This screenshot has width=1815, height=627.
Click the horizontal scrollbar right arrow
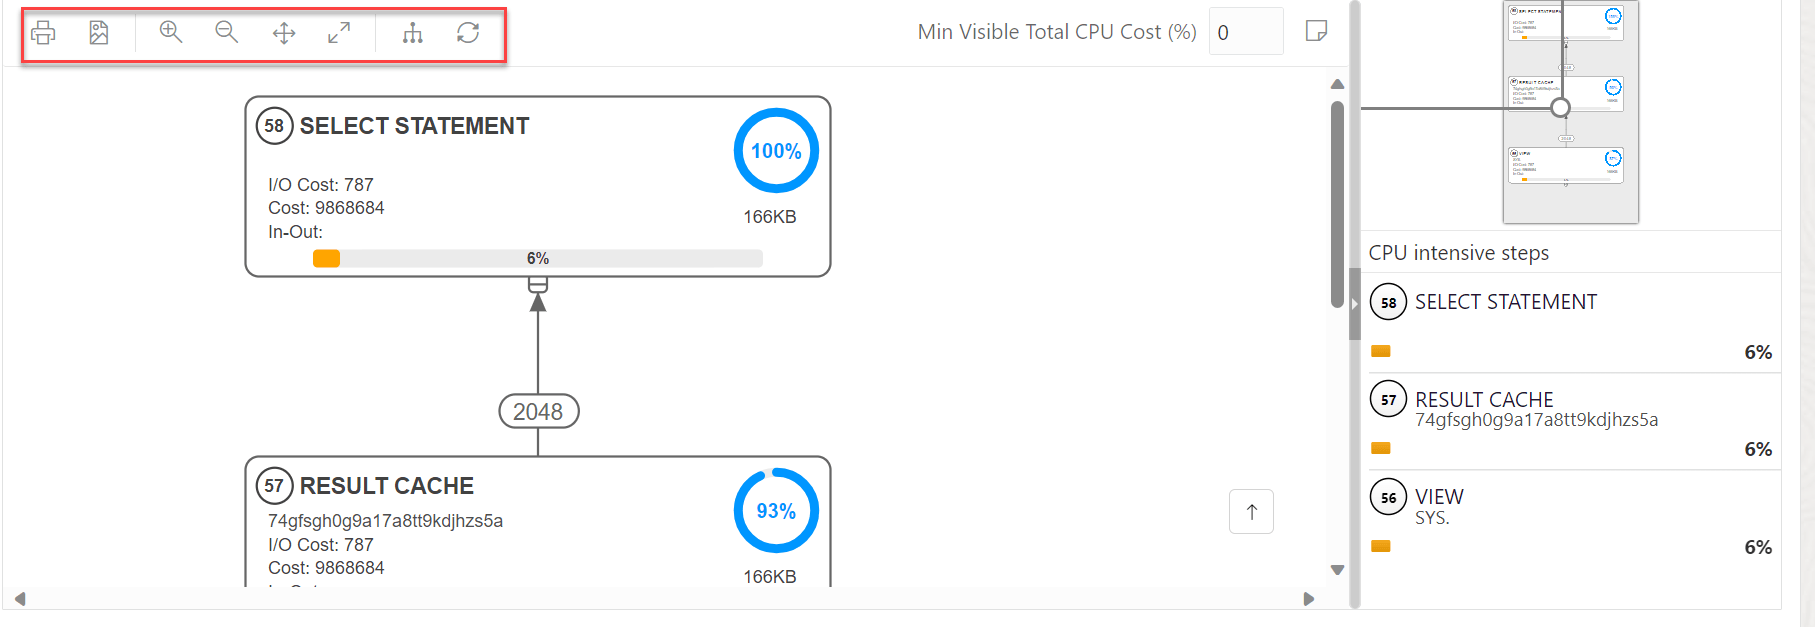[1309, 599]
